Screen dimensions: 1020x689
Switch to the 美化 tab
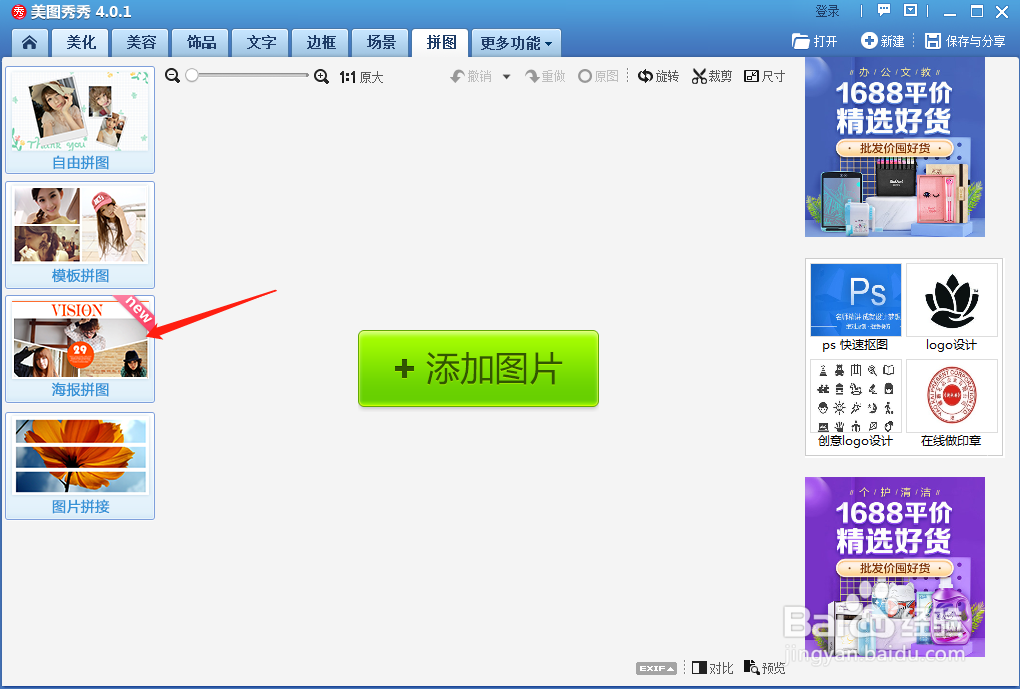(x=80, y=42)
